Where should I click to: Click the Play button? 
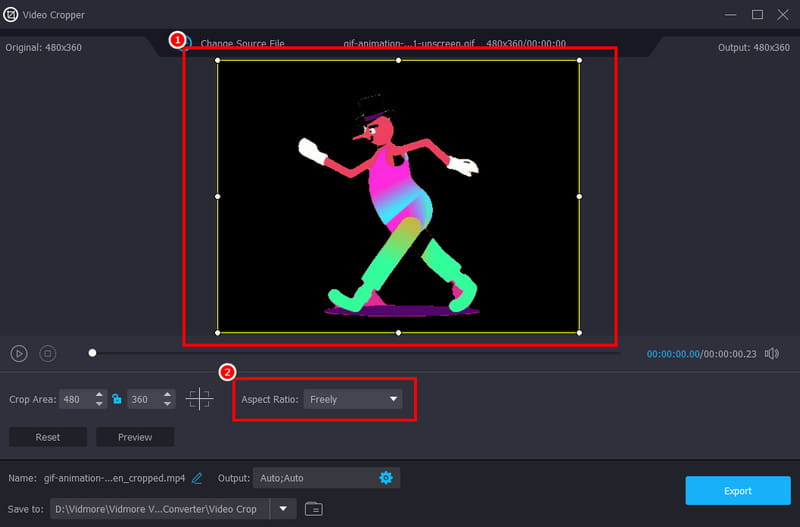[x=19, y=353]
